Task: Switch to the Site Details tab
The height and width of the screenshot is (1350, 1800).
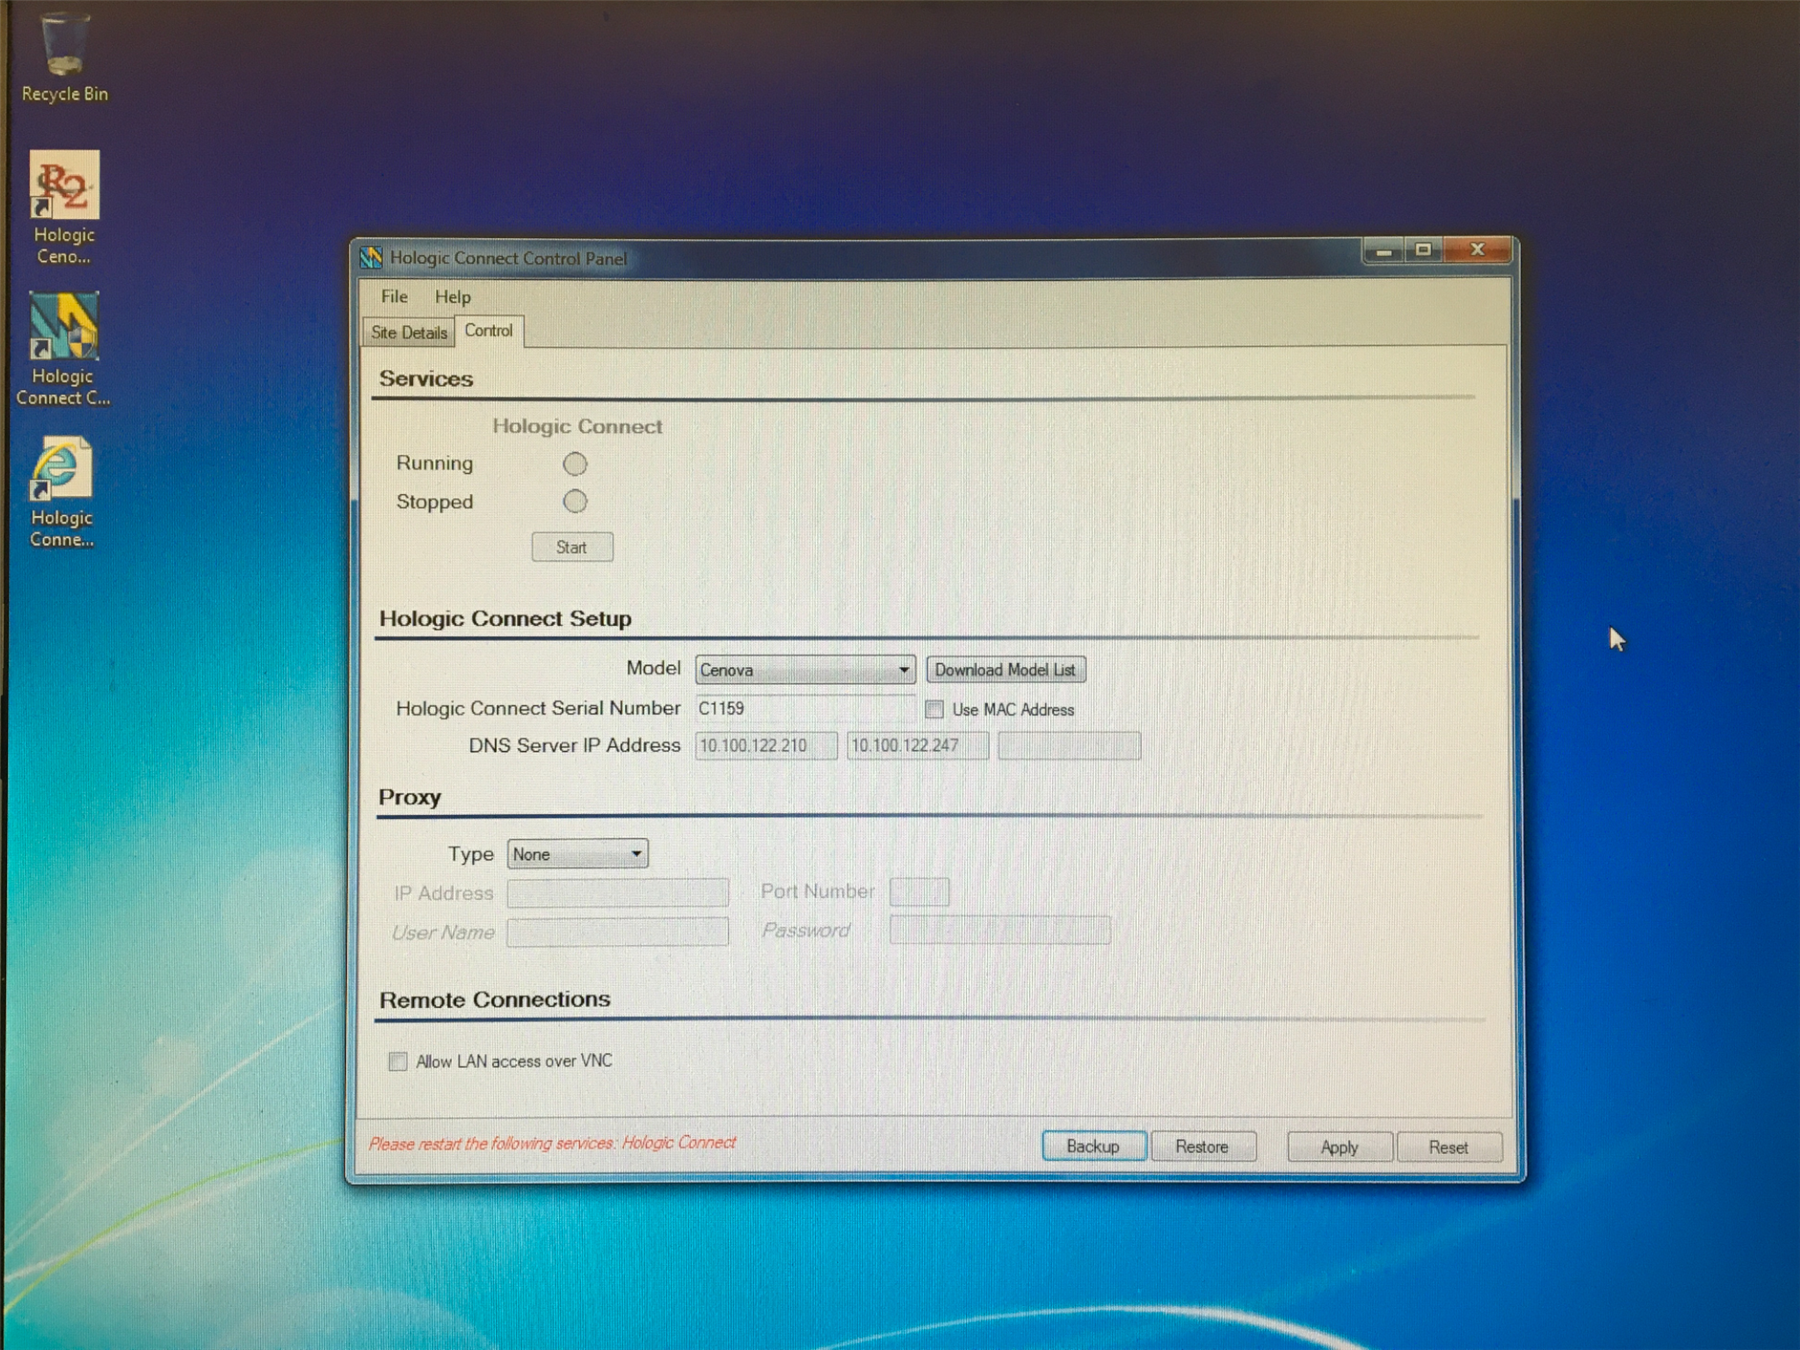Action: tap(409, 333)
